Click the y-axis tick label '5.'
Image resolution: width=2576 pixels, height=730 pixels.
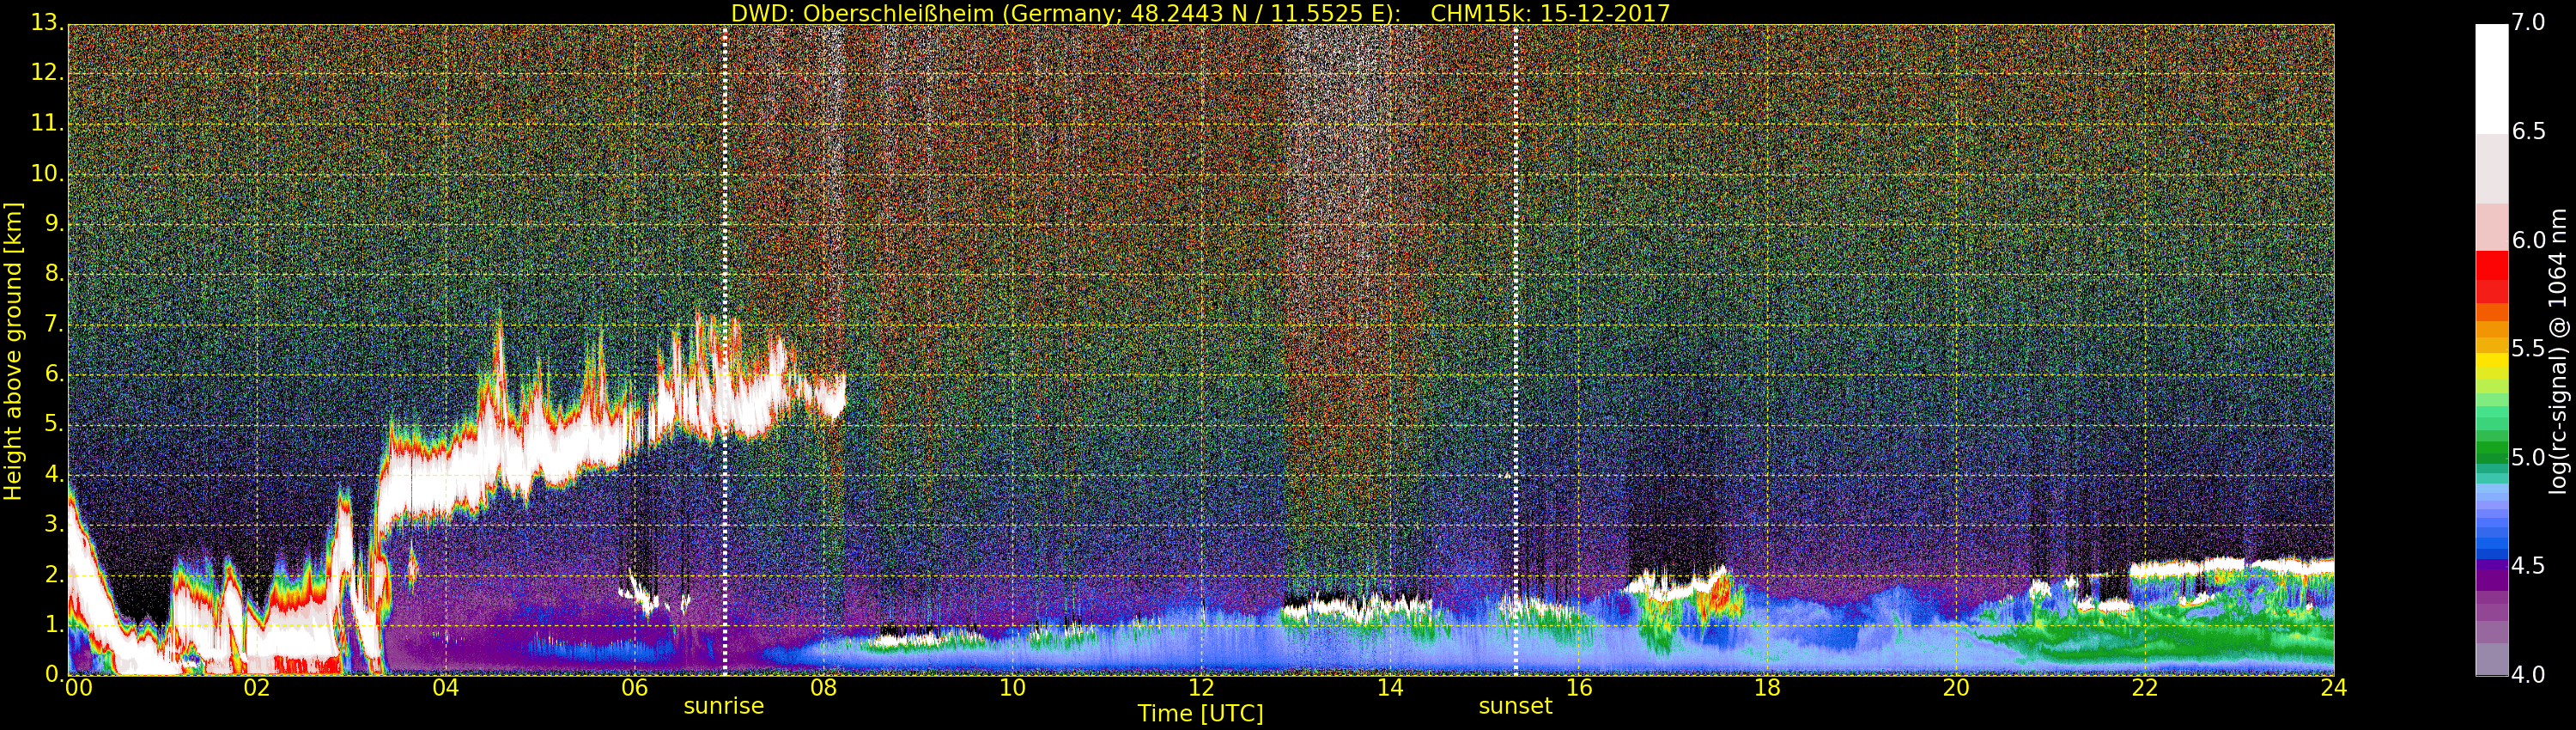pos(54,423)
